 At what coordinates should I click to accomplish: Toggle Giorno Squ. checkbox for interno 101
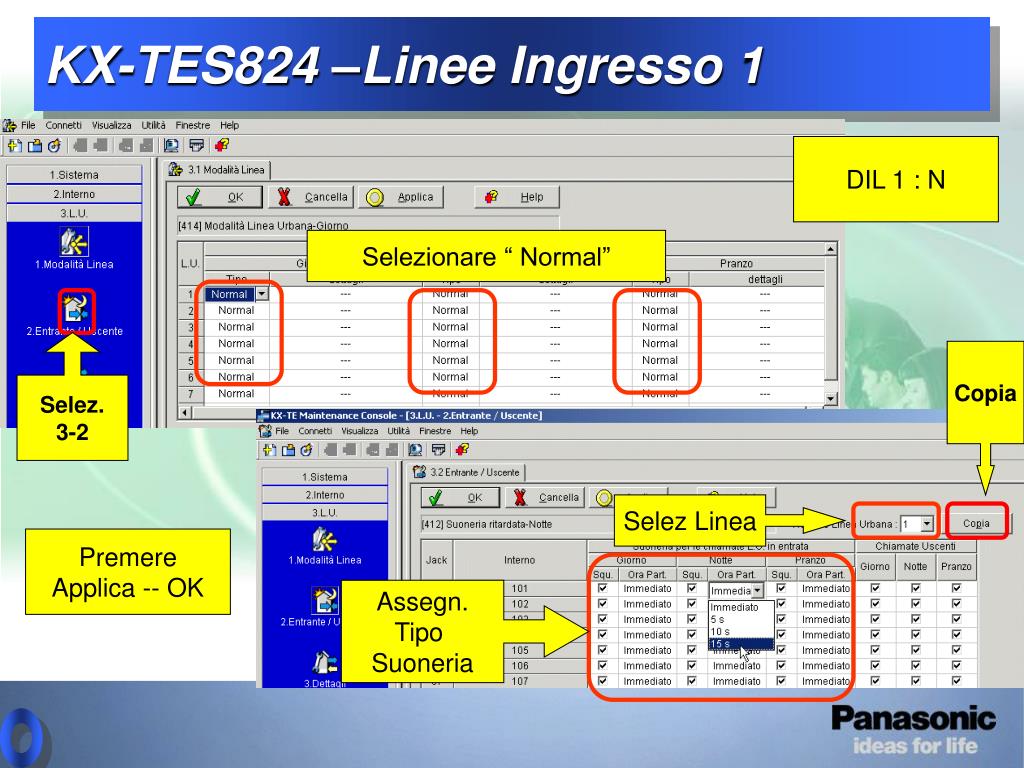pyautogui.click(x=602, y=588)
